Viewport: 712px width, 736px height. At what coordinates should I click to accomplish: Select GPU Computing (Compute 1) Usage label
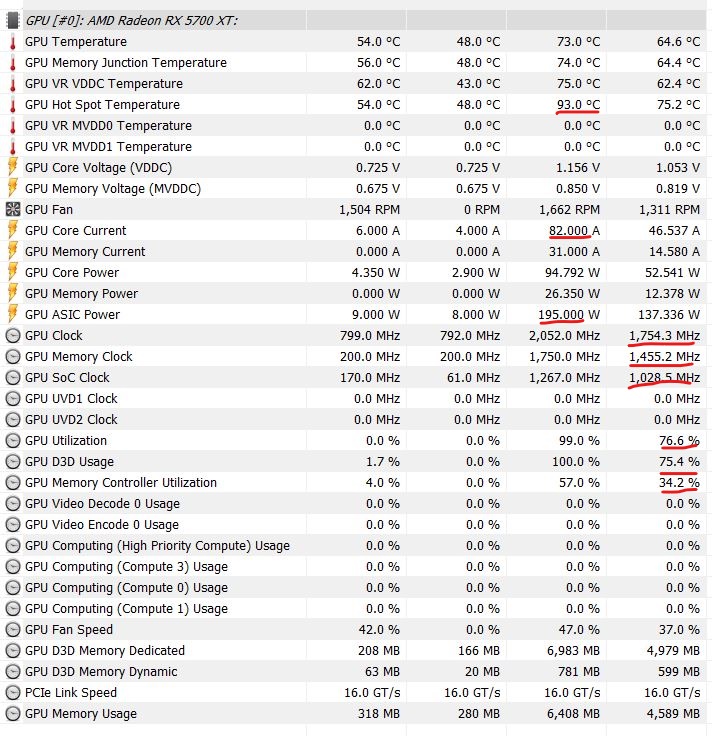(126, 608)
